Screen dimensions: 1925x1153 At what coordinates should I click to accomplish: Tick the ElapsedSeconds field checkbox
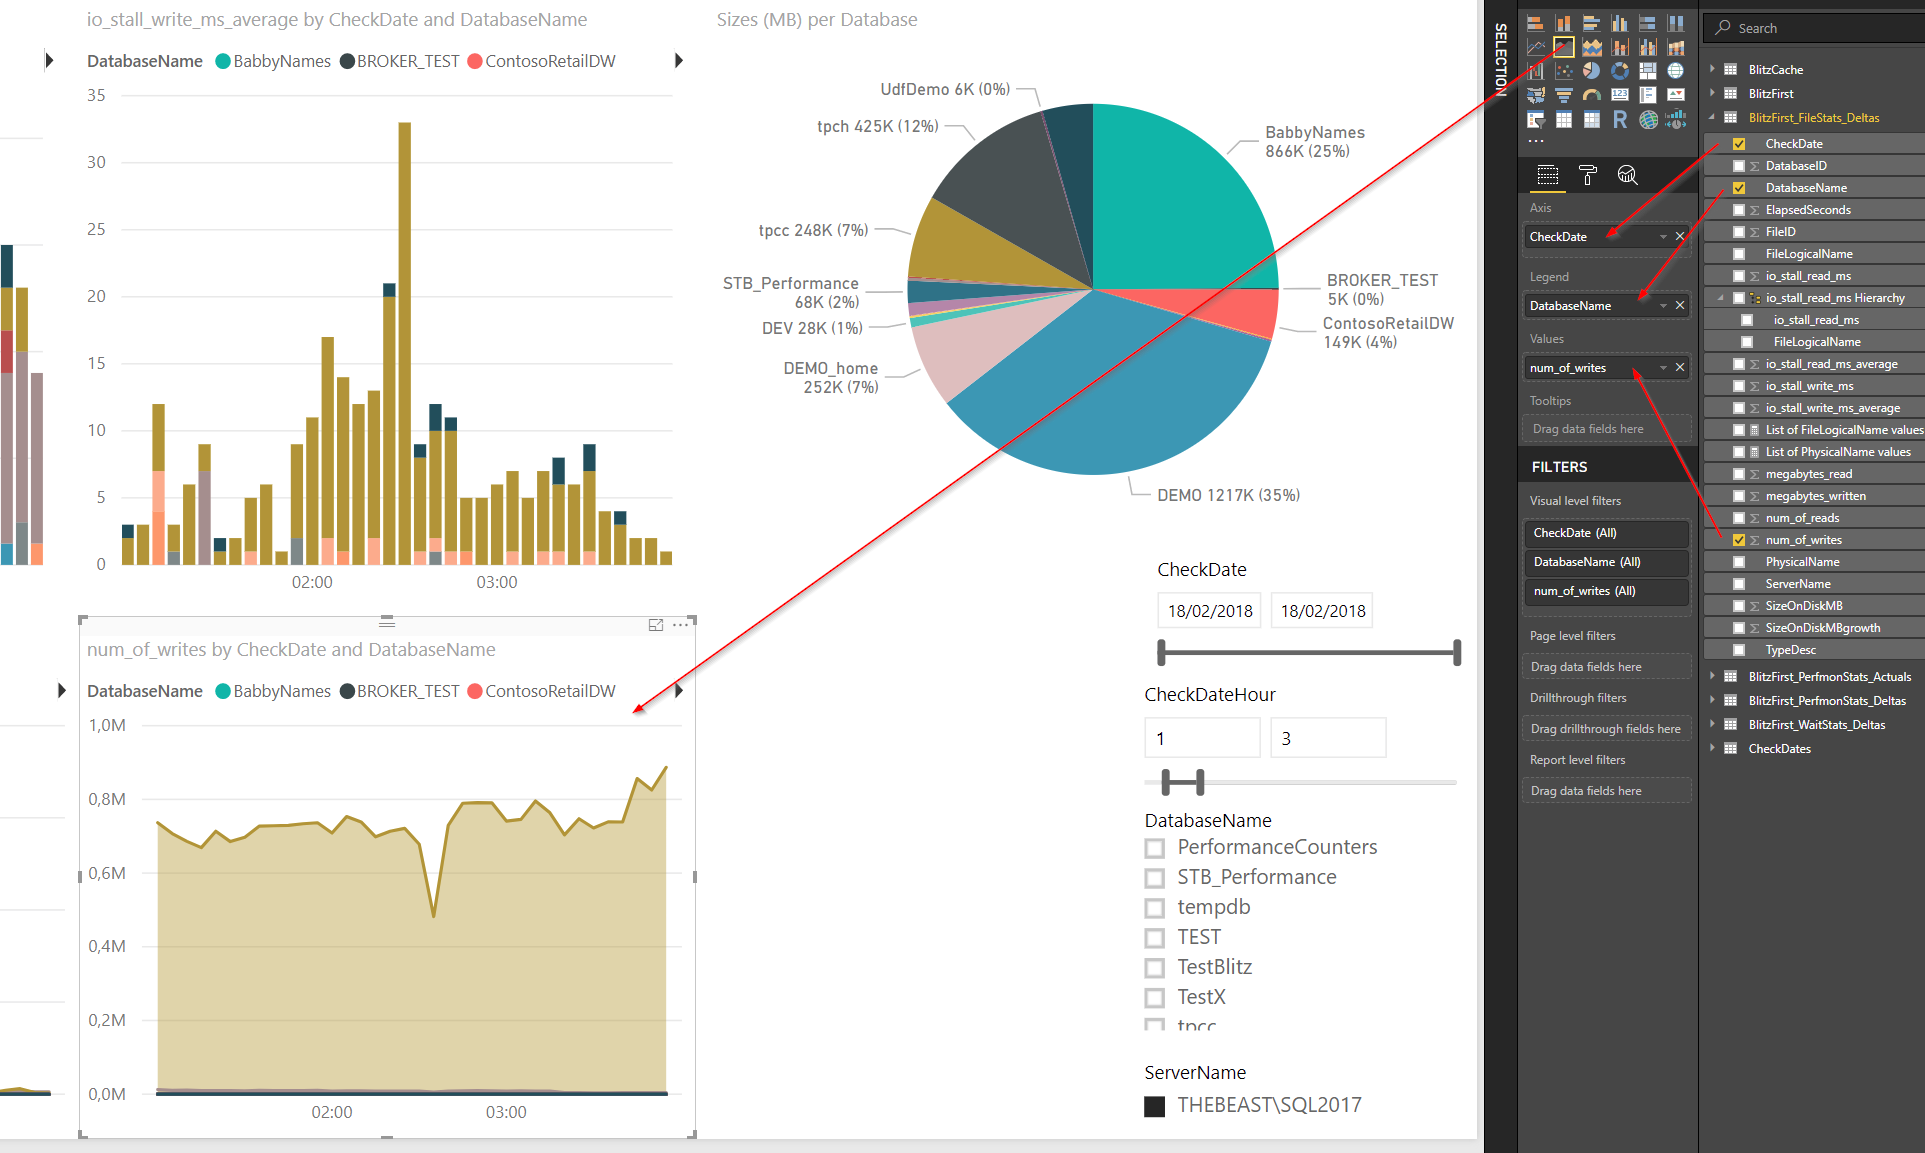tap(1739, 210)
